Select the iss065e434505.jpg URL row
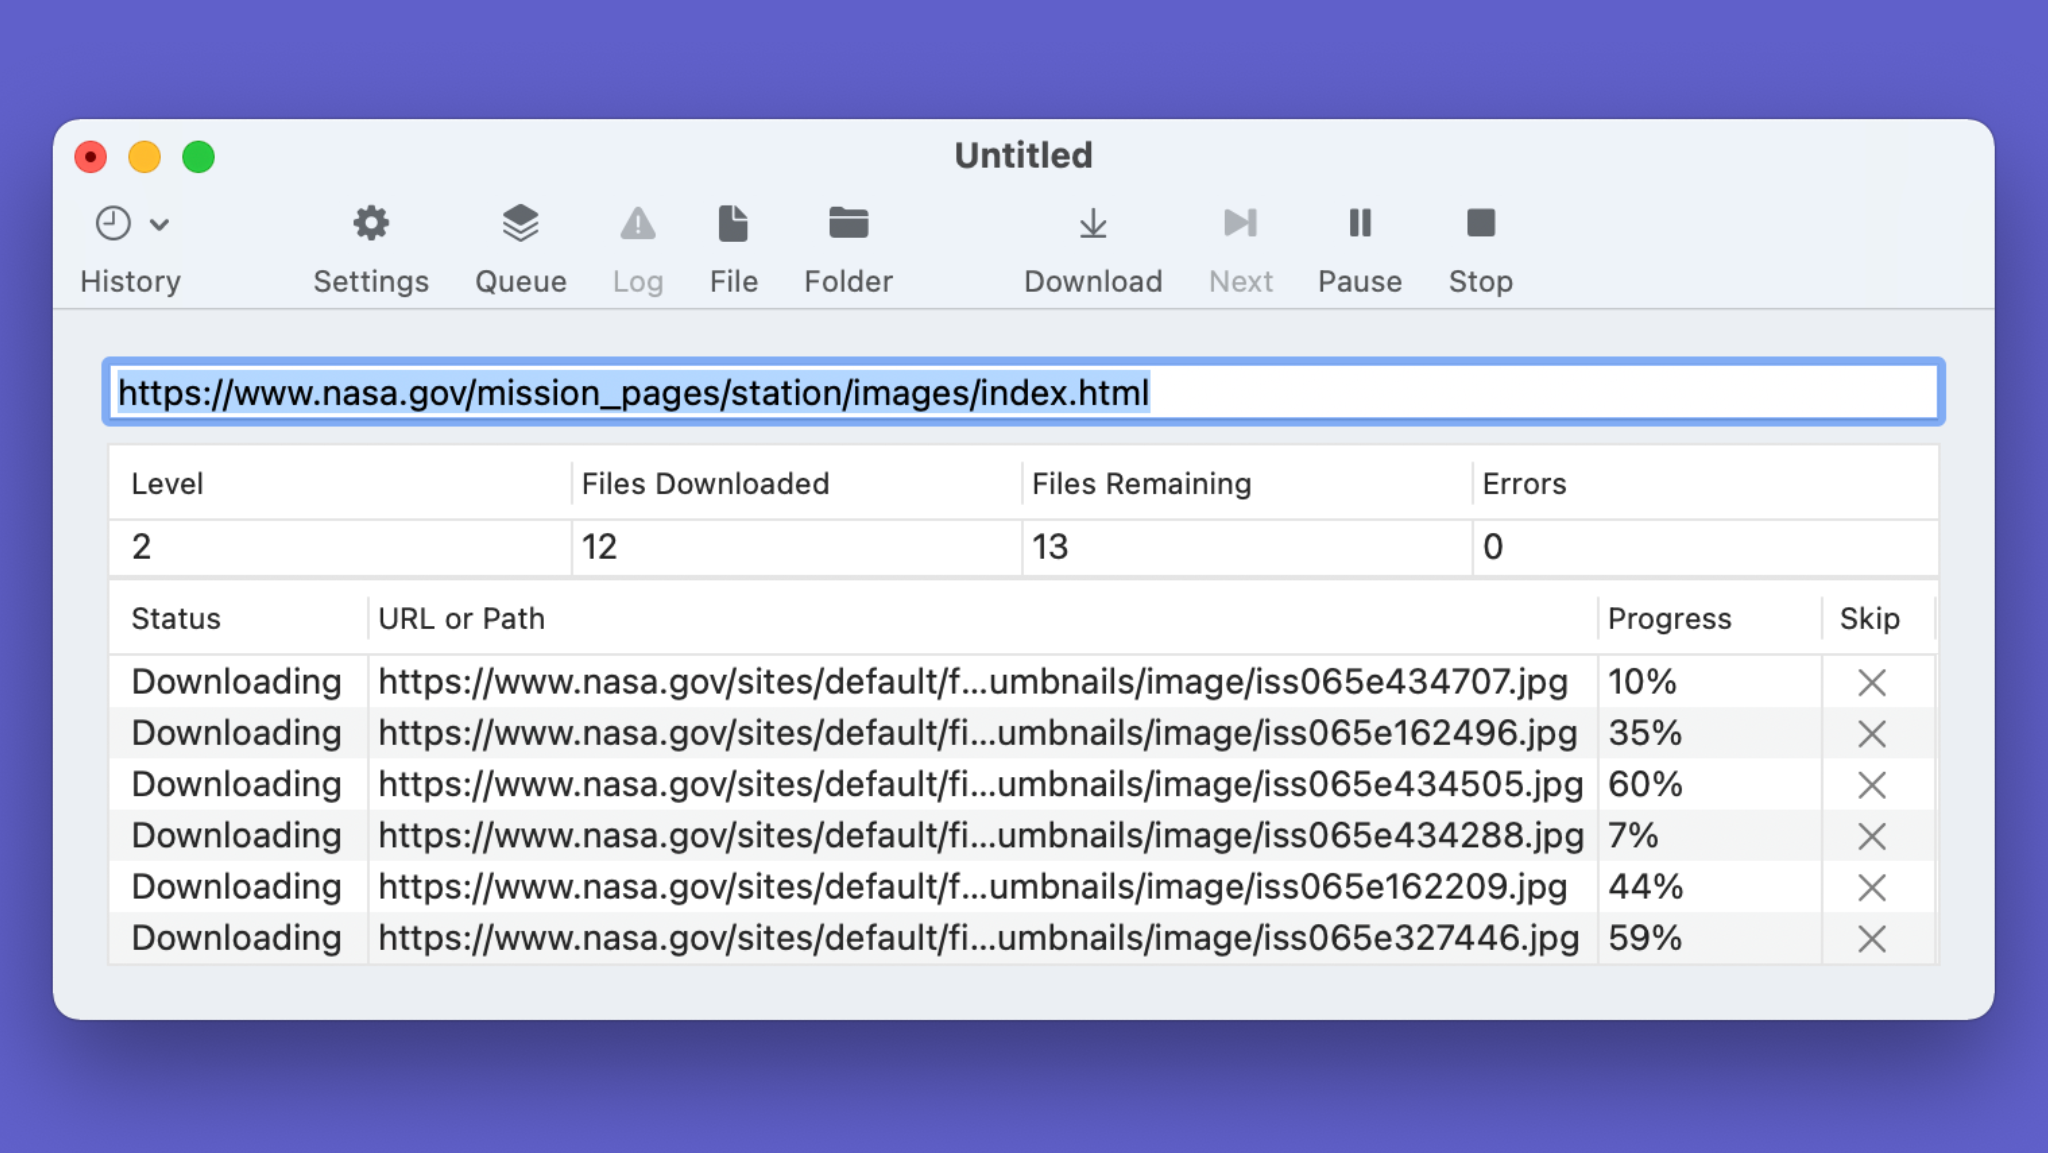Image resolution: width=2048 pixels, height=1153 pixels. [980, 784]
